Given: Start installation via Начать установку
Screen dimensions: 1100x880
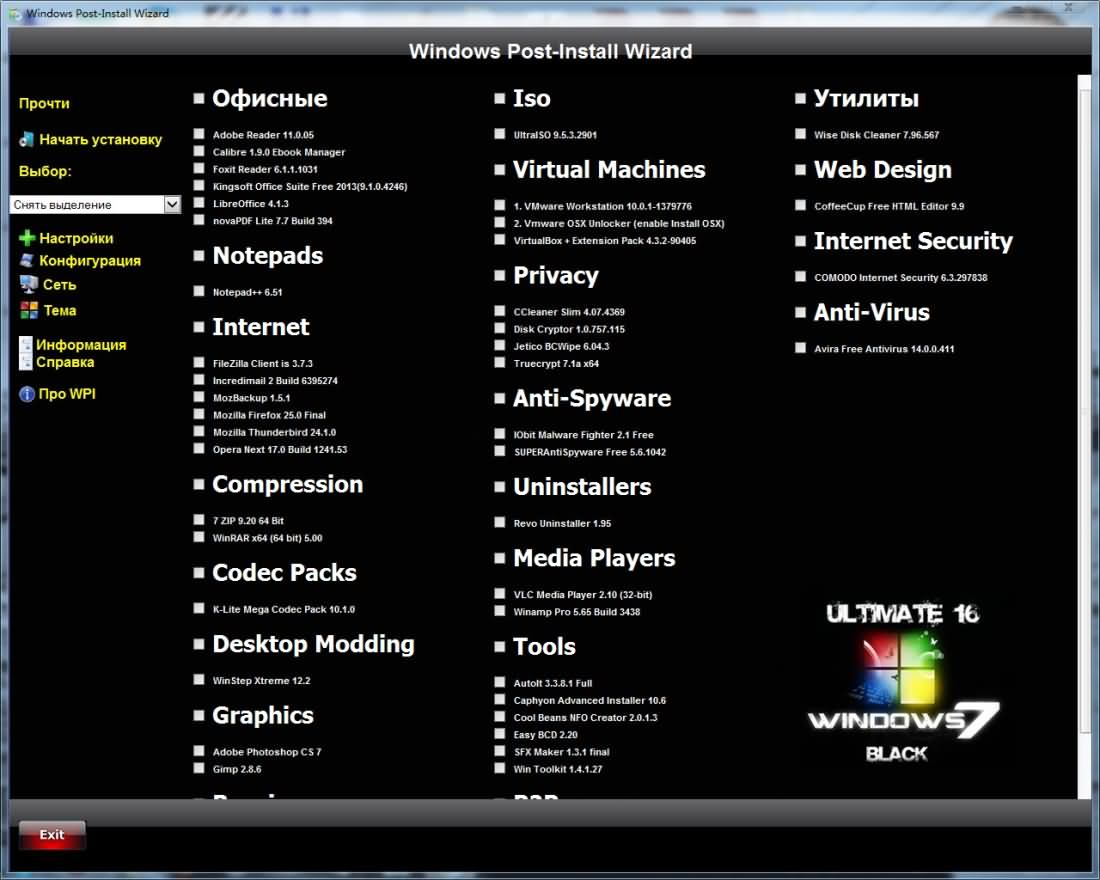Looking at the screenshot, I should pyautogui.click(x=100, y=140).
